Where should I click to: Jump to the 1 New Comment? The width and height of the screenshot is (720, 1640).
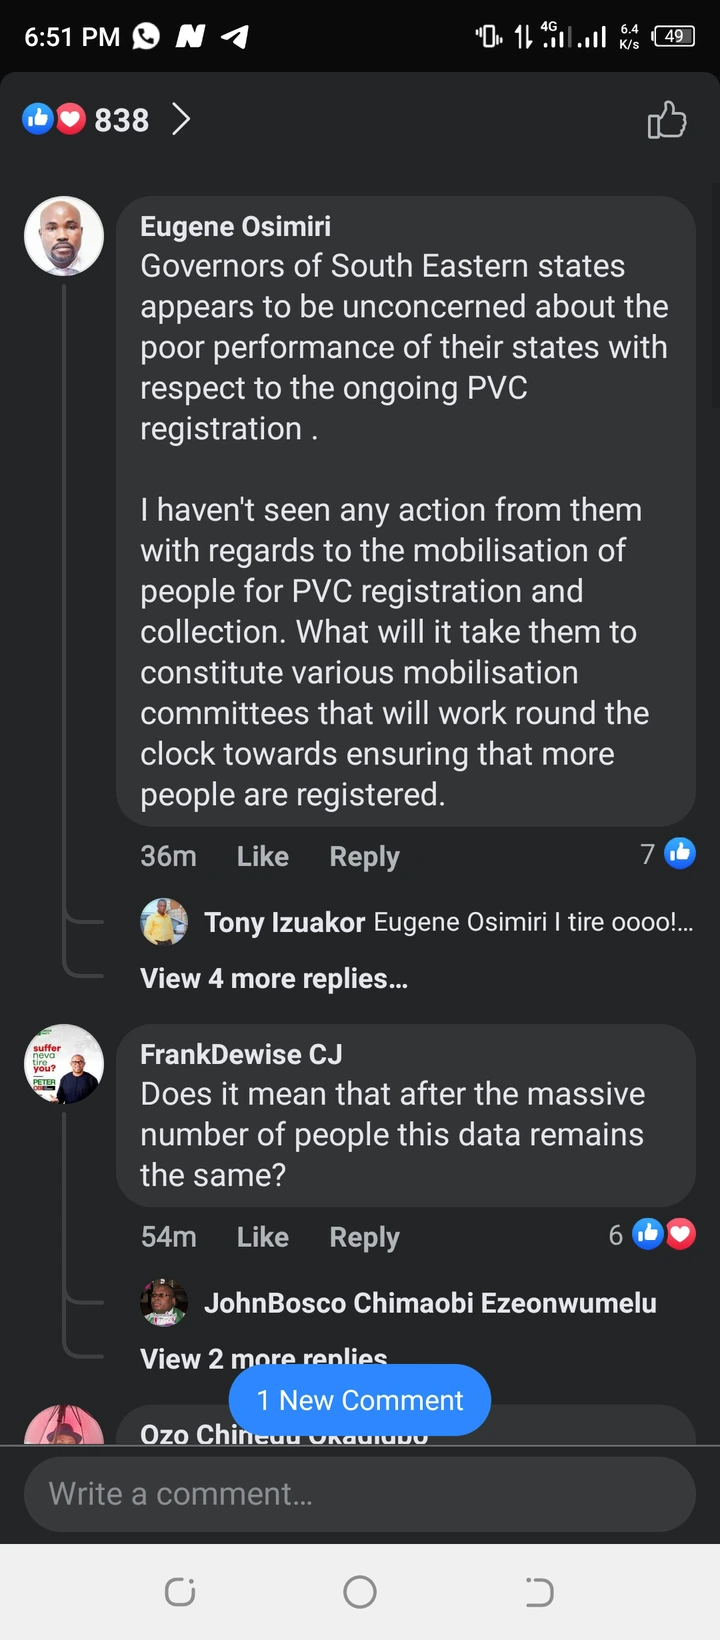pyautogui.click(x=360, y=1400)
